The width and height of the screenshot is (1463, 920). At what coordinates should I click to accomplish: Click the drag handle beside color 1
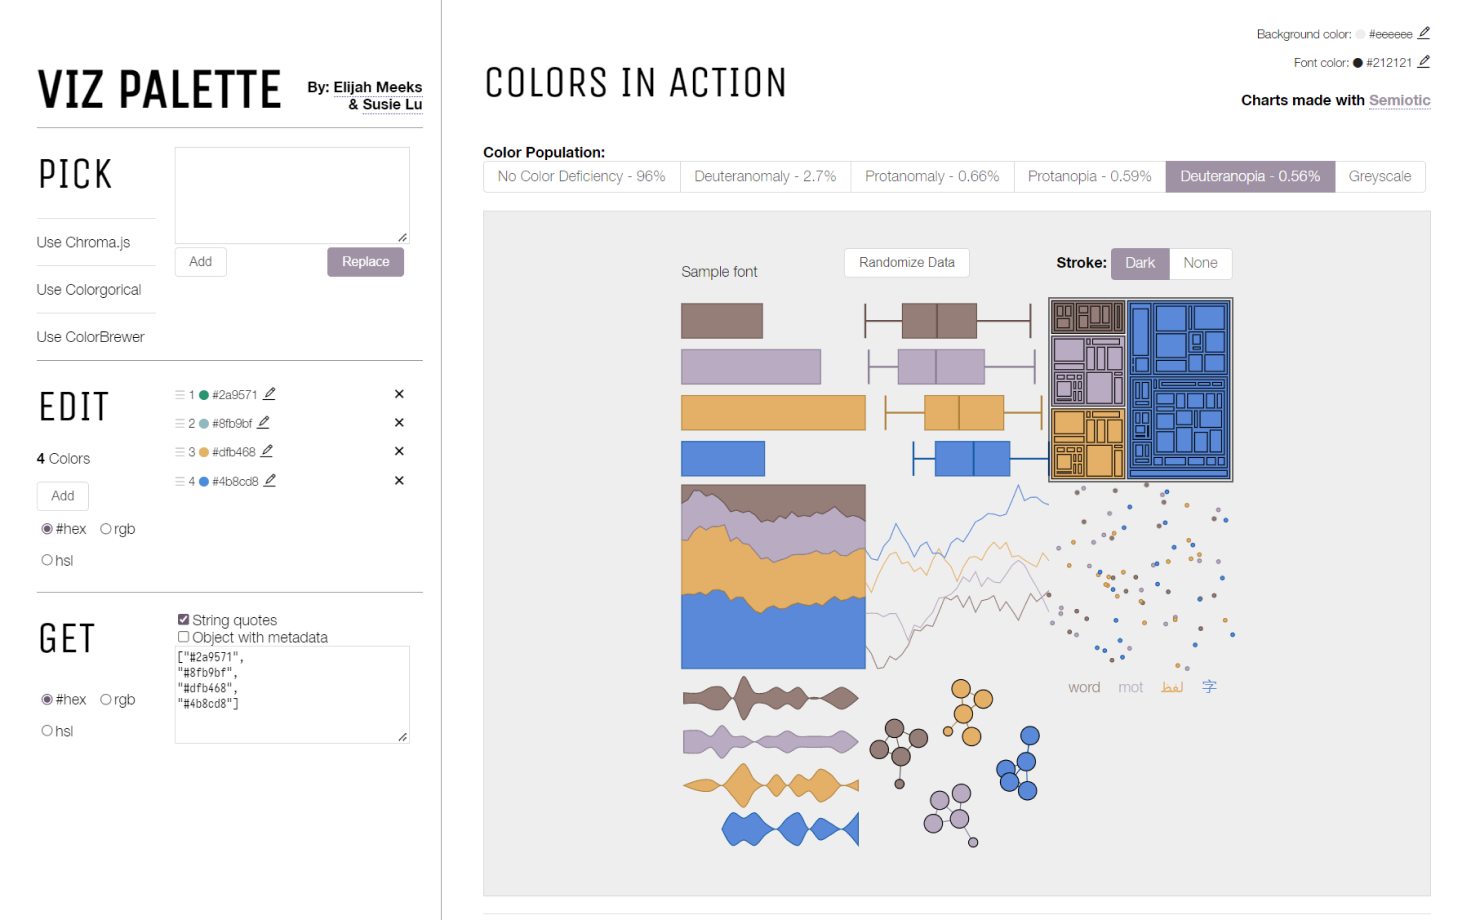coord(181,394)
